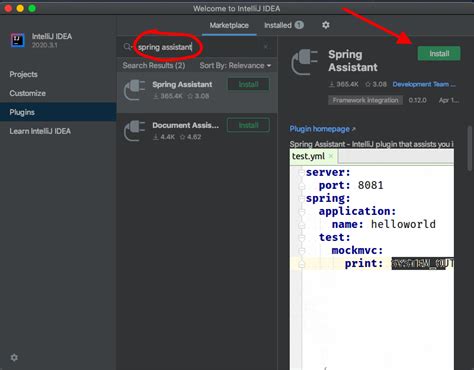Click the 0.12.0 version text

[x=417, y=100]
